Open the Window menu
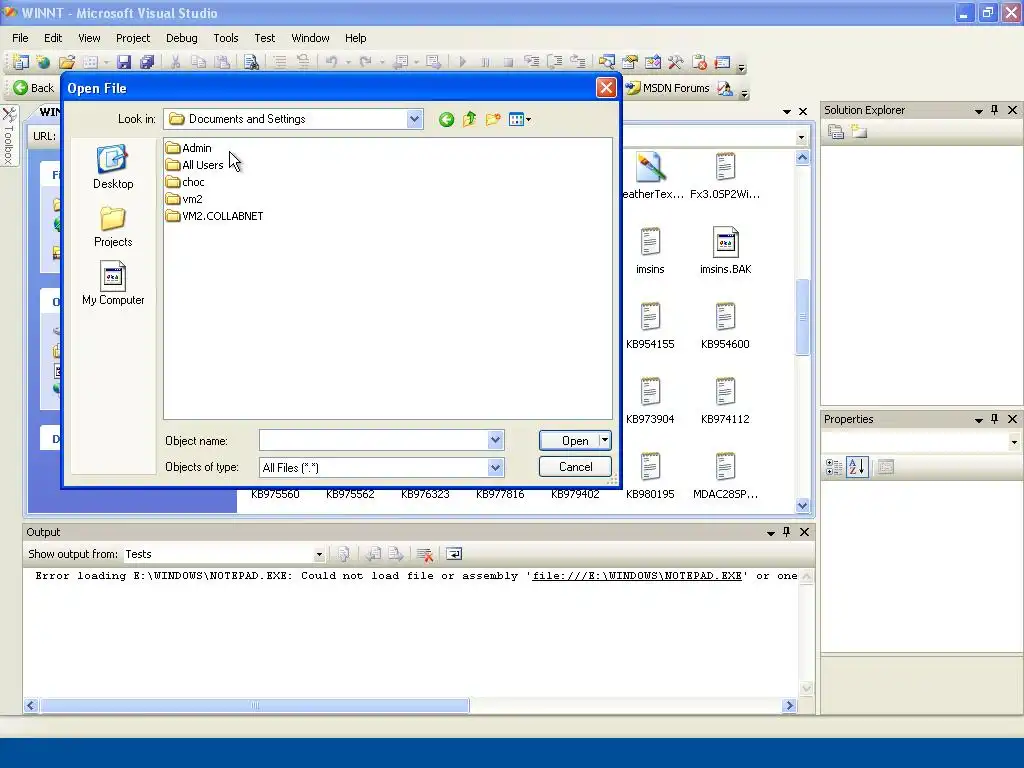Image resolution: width=1024 pixels, height=768 pixels. click(x=310, y=38)
